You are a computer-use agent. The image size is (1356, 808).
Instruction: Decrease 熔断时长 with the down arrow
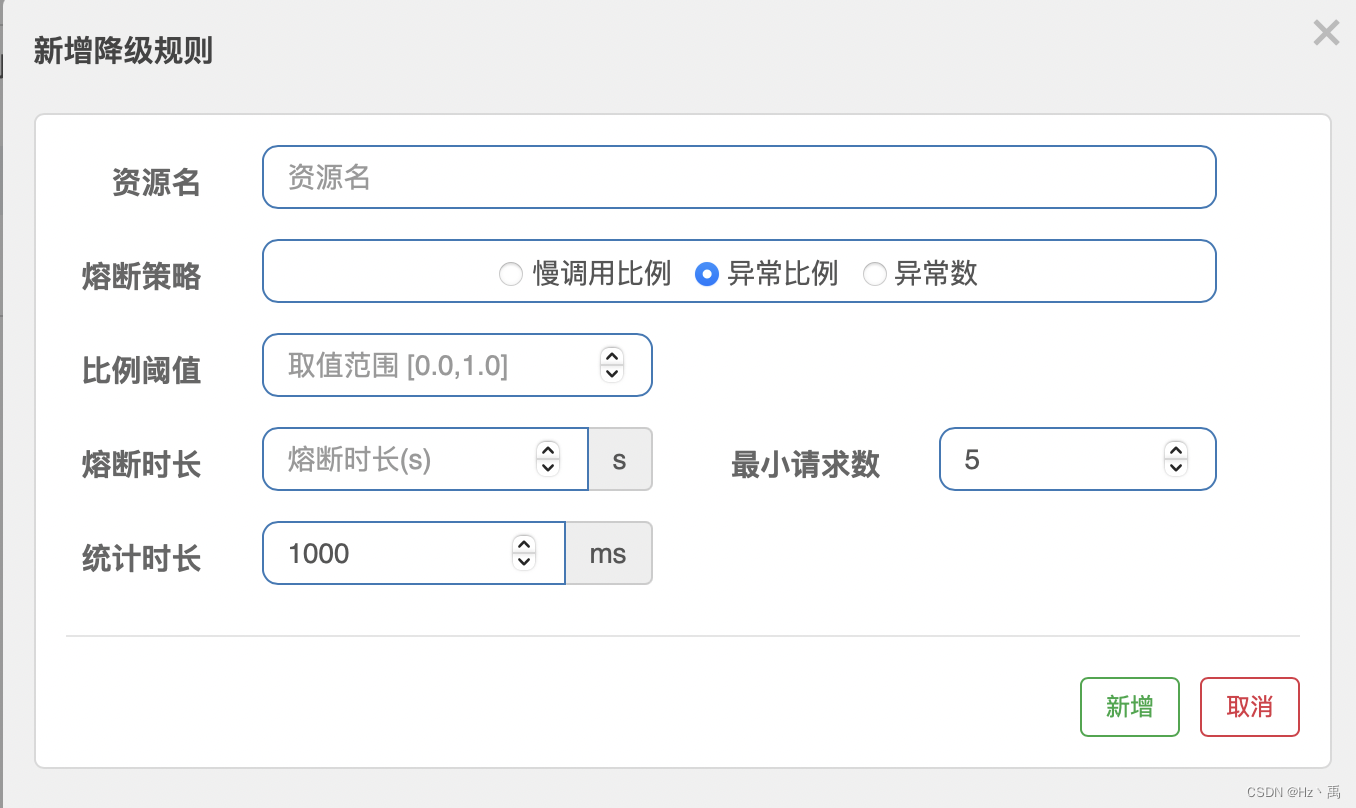click(548, 467)
